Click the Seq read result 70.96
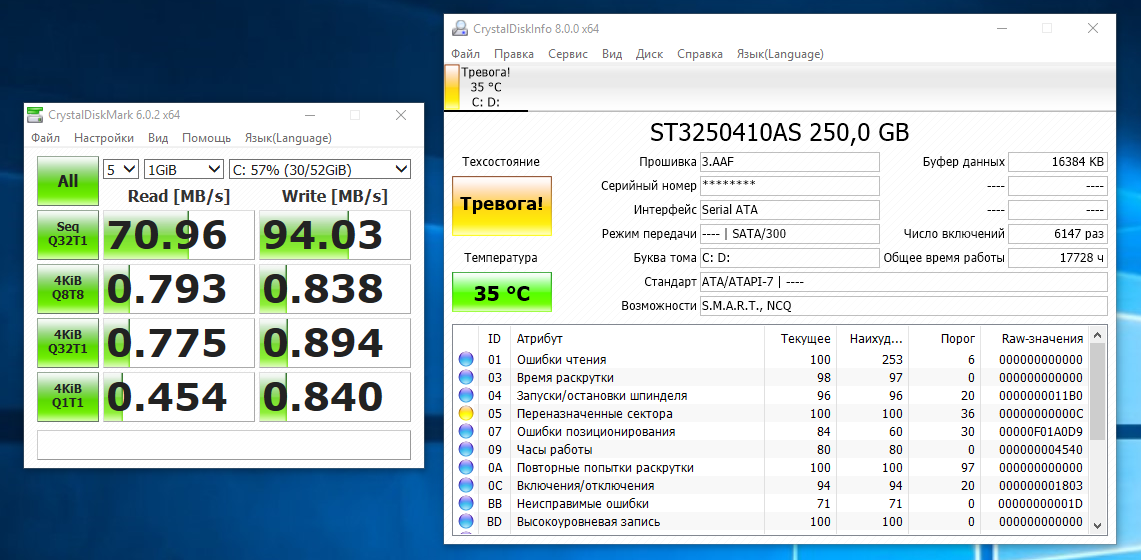Screen dimensions: 1141x560 pos(179,235)
